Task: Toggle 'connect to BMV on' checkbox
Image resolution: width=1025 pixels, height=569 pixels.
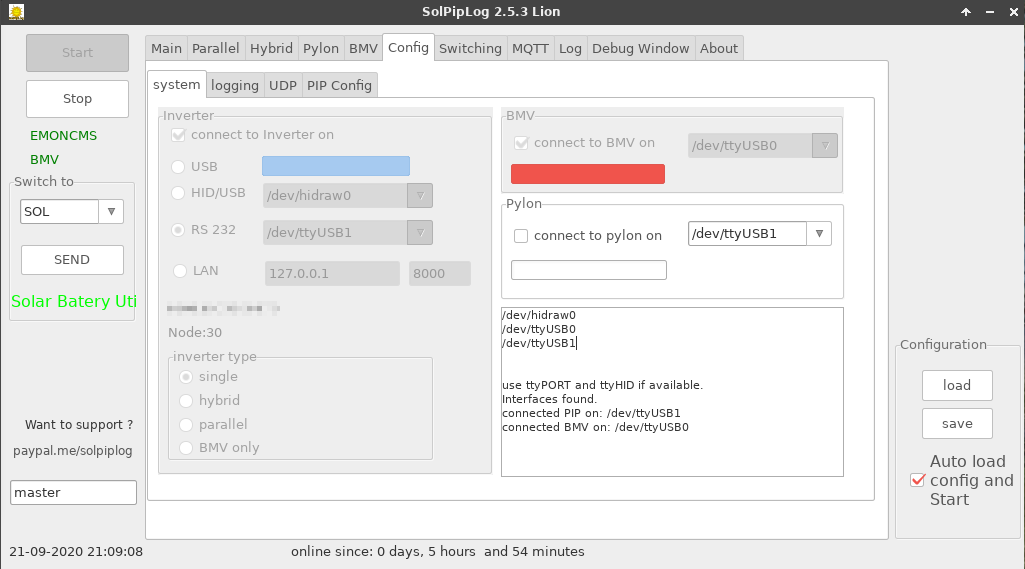Action: coord(521,143)
